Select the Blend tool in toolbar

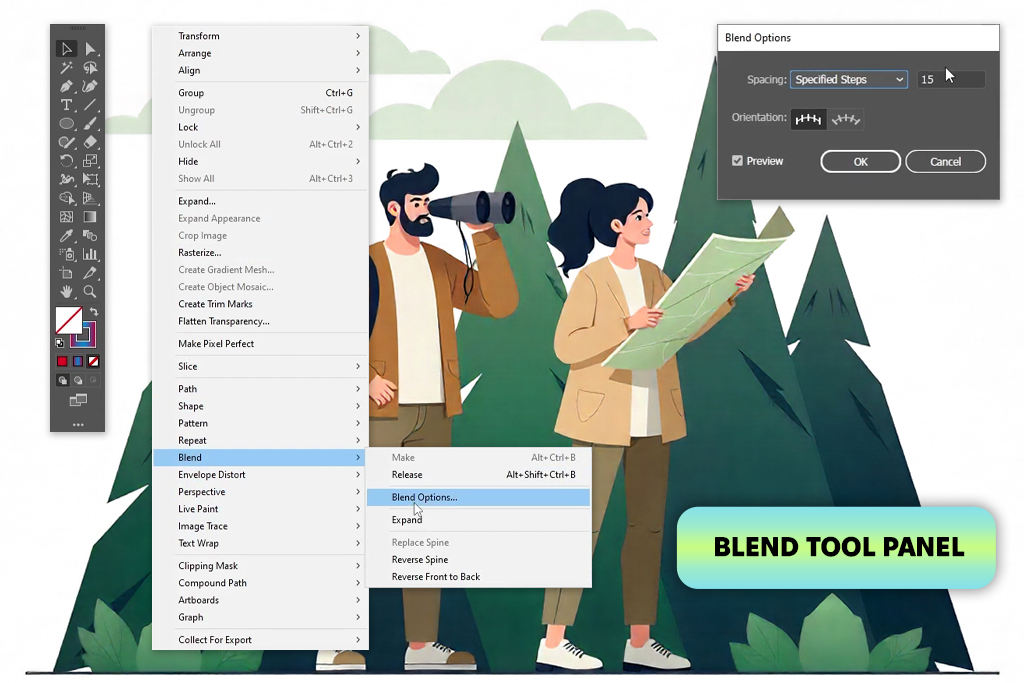(x=90, y=235)
